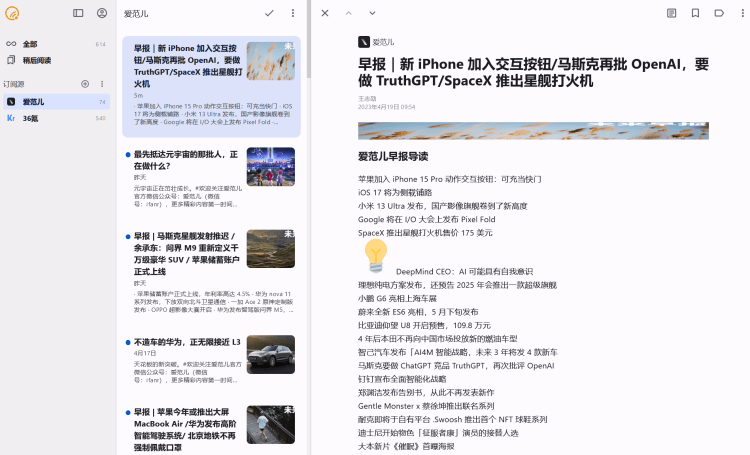The width and height of the screenshot is (750, 455).
Task: Open the 马斯克星舰发射推迟 morning report
Action: tap(211, 272)
